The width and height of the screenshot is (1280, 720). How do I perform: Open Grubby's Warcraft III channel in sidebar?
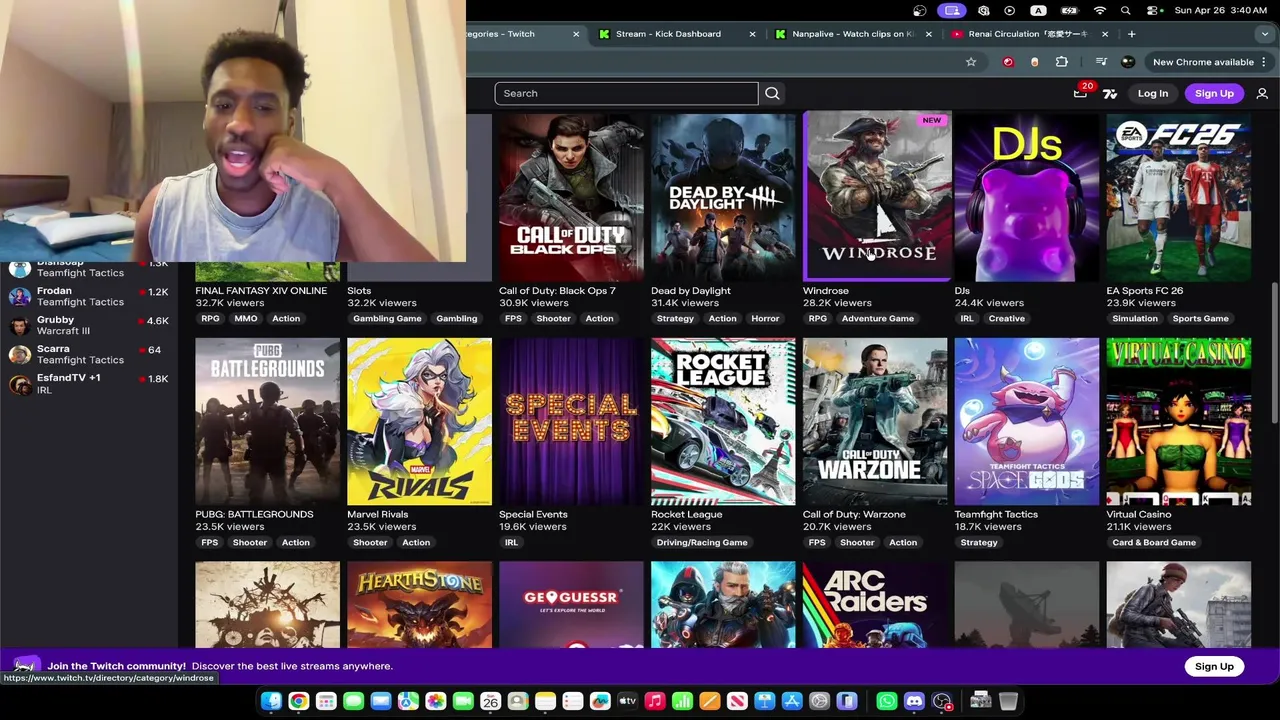click(x=90, y=325)
